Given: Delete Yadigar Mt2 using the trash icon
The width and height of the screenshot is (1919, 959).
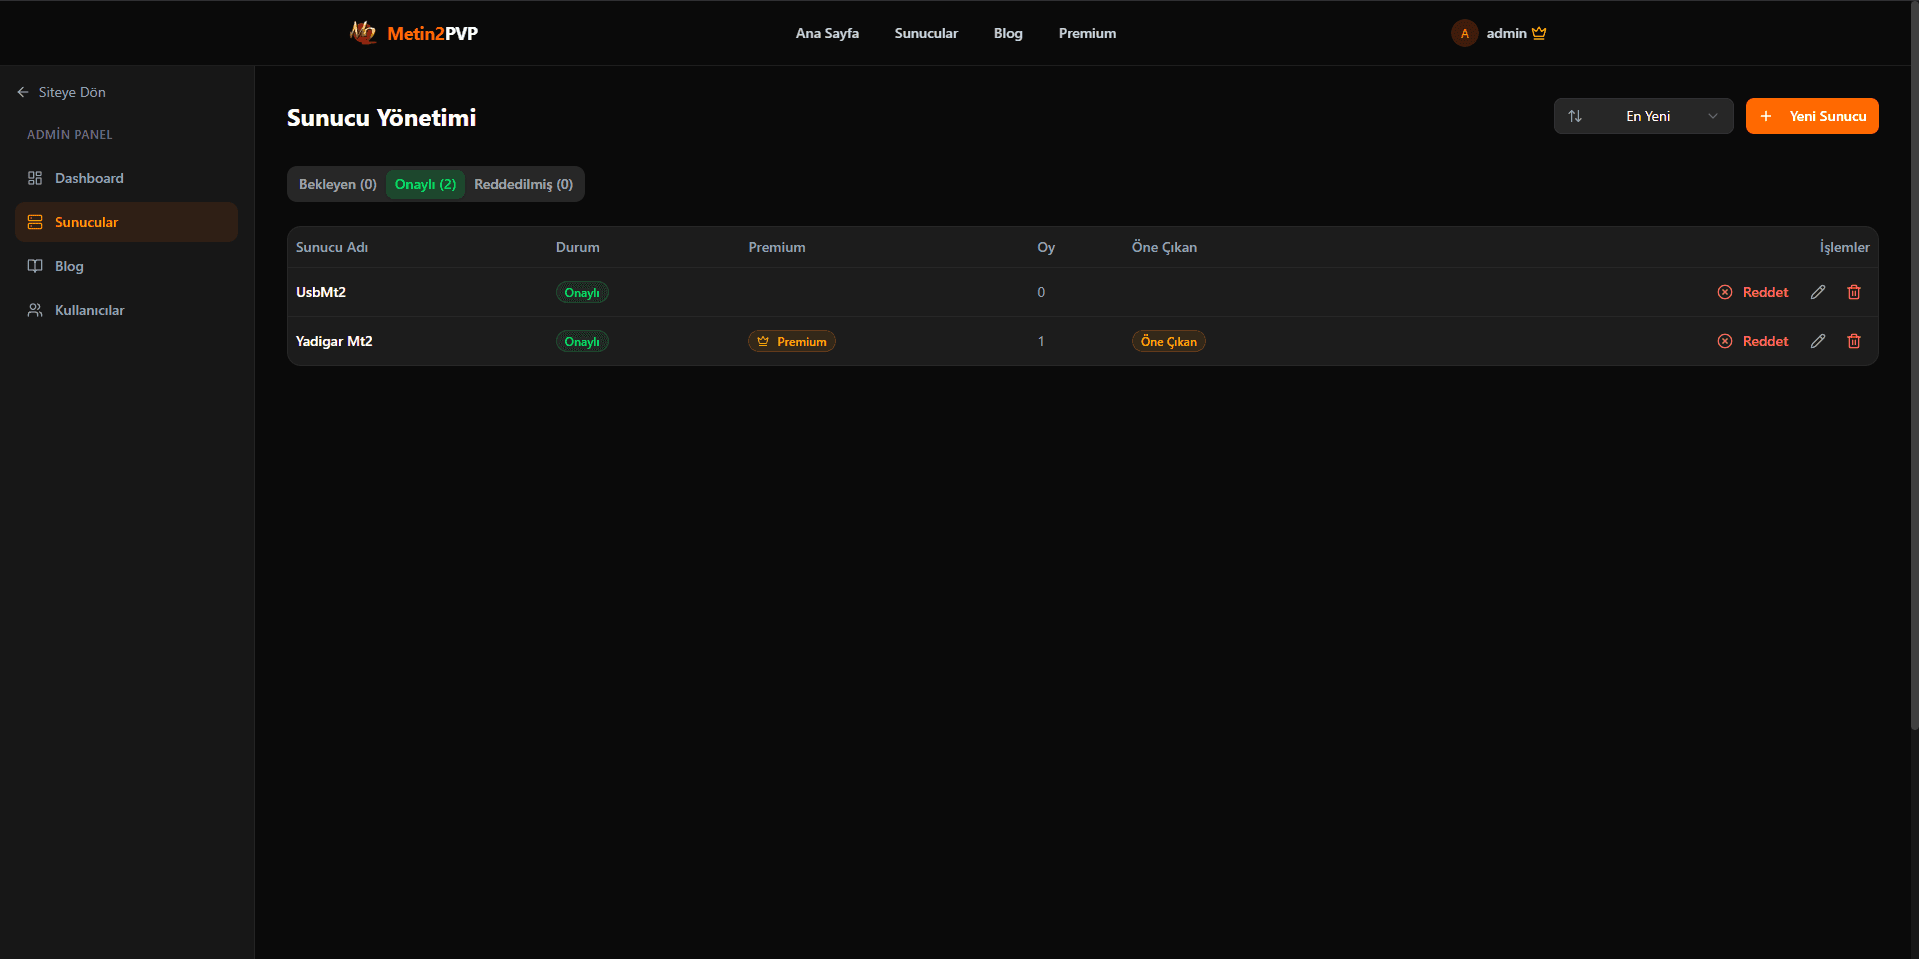Looking at the screenshot, I should tap(1854, 341).
